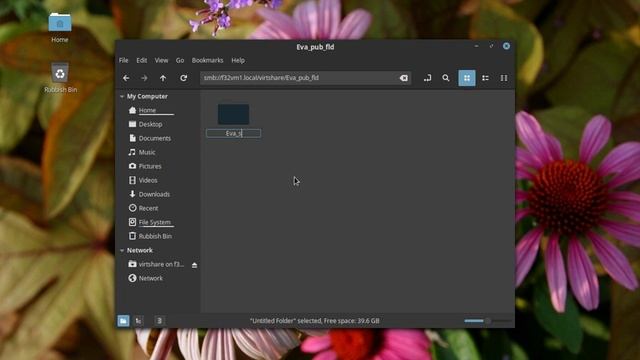Click the folder rename text field
Viewport: 640px width, 360px height.
233,133
